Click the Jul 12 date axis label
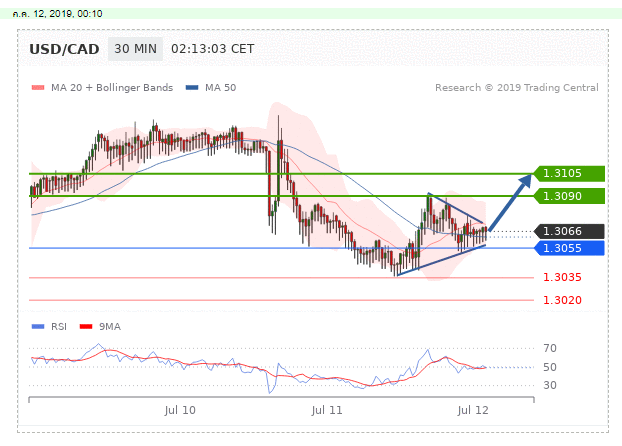622x446 pixels. 473,410
